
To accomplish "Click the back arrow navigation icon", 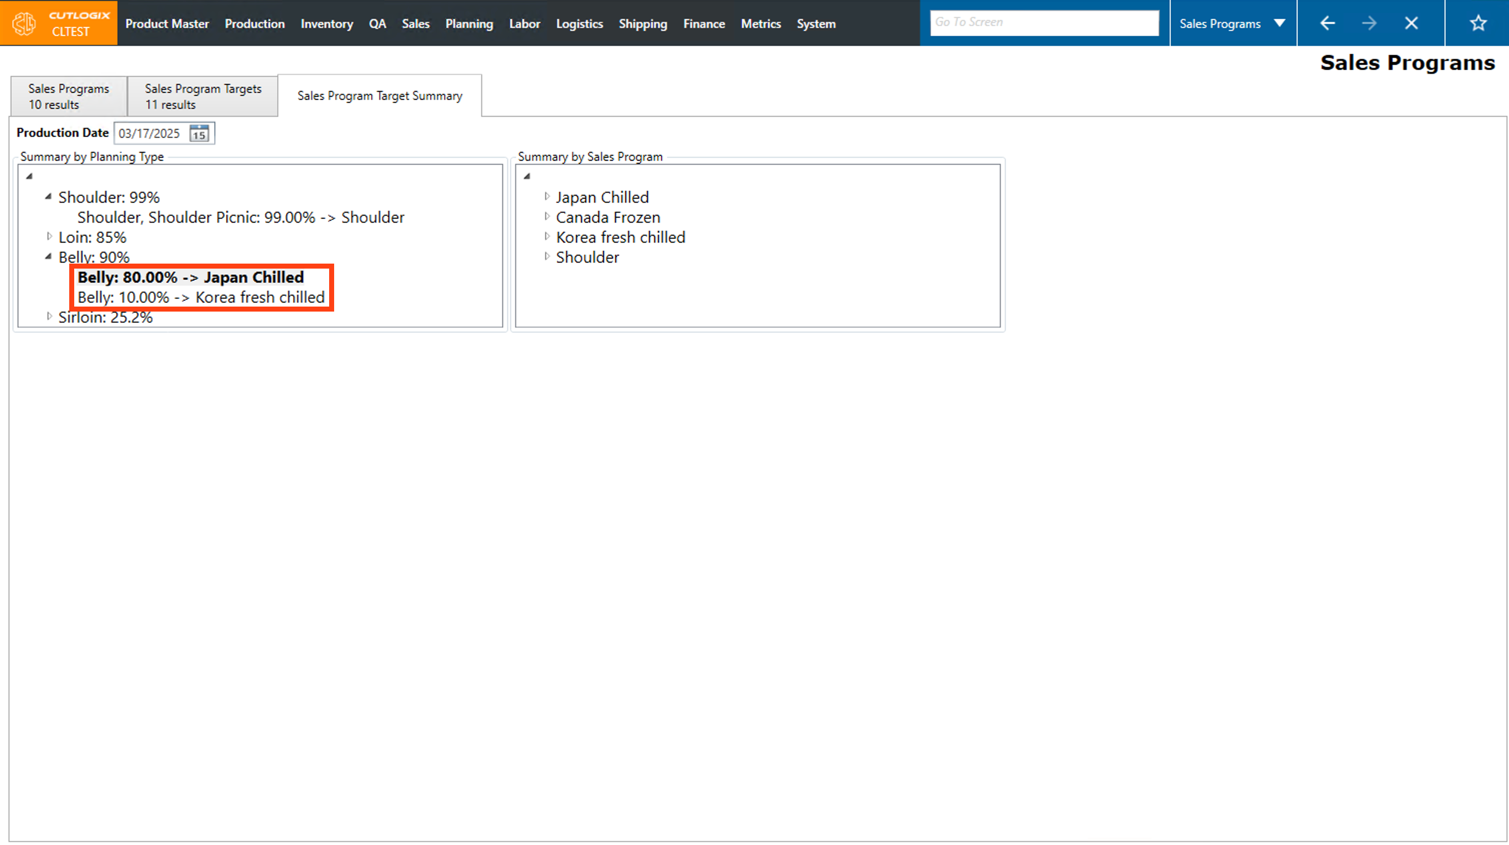I will tap(1327, 23).
